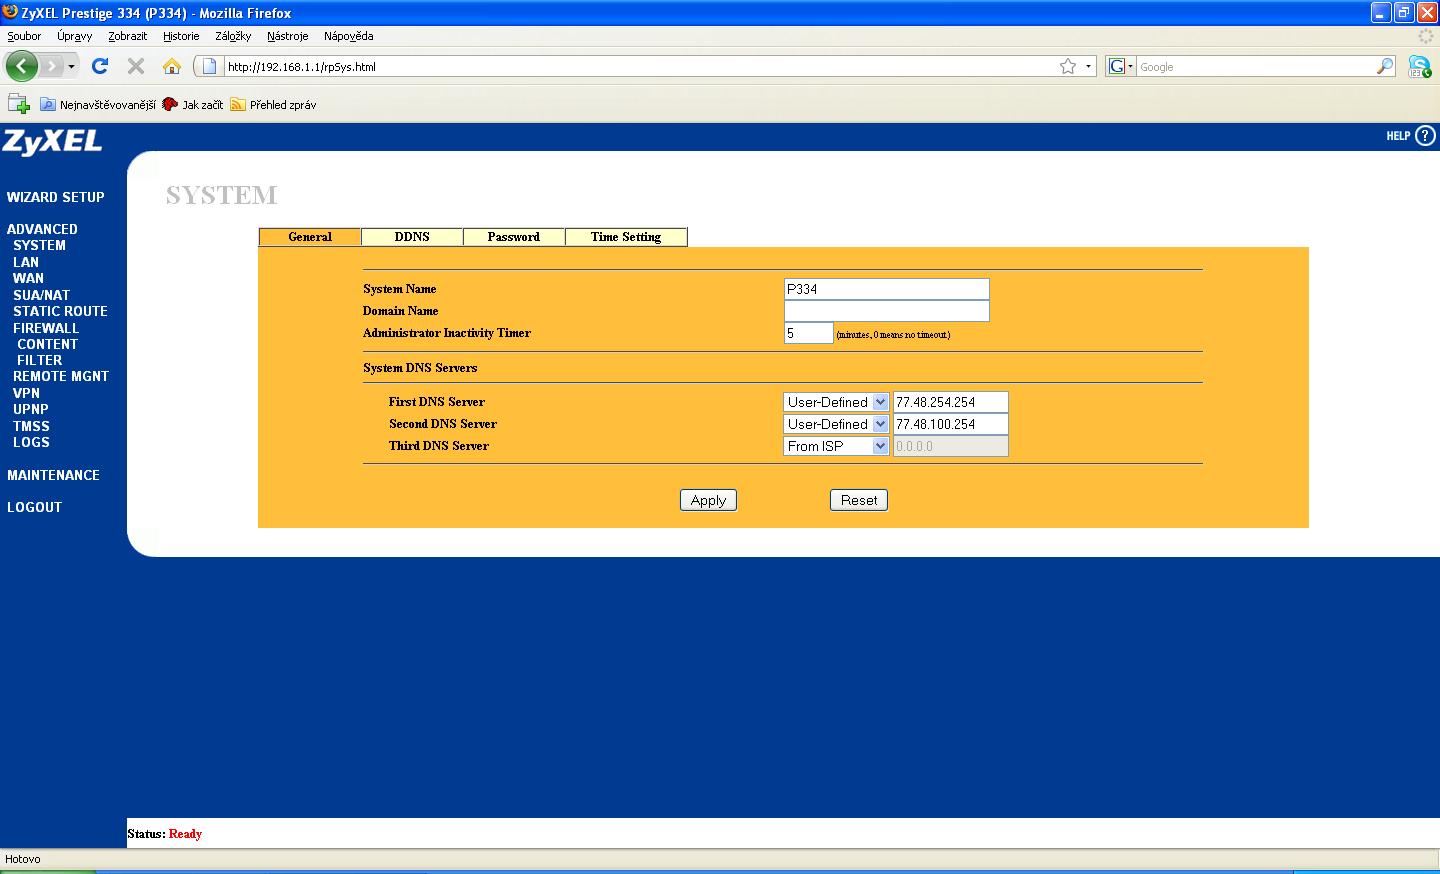The width and height of the screenshot is (1440, 874).
Task: Reload the page with the refresh icon
Action: click(x=100, y=66)
